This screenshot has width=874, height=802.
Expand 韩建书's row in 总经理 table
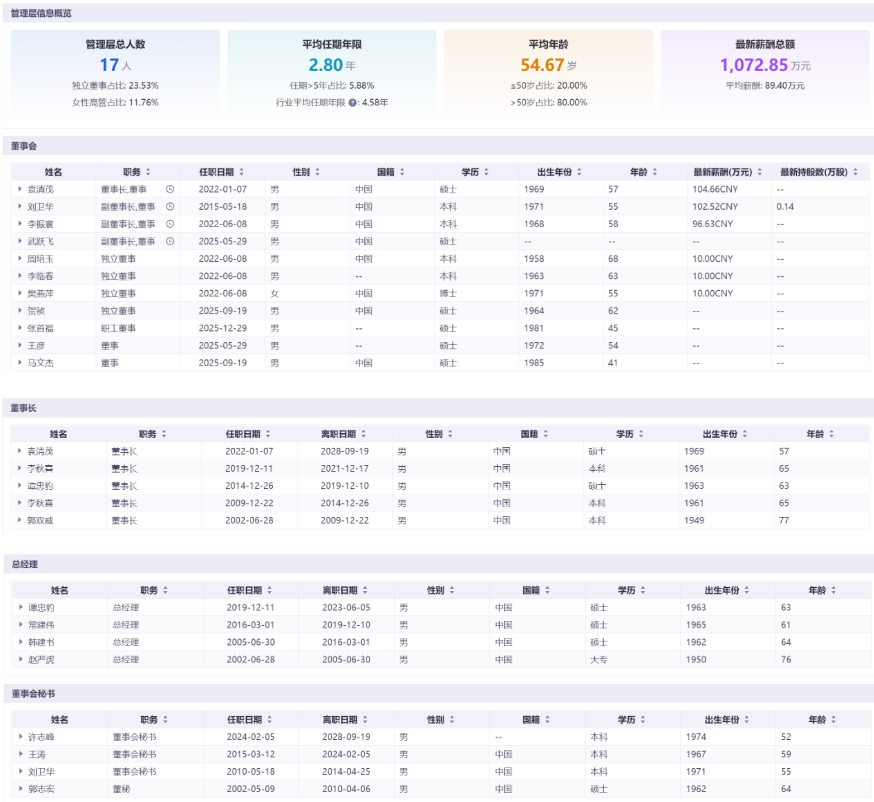[x=20, y=642]
